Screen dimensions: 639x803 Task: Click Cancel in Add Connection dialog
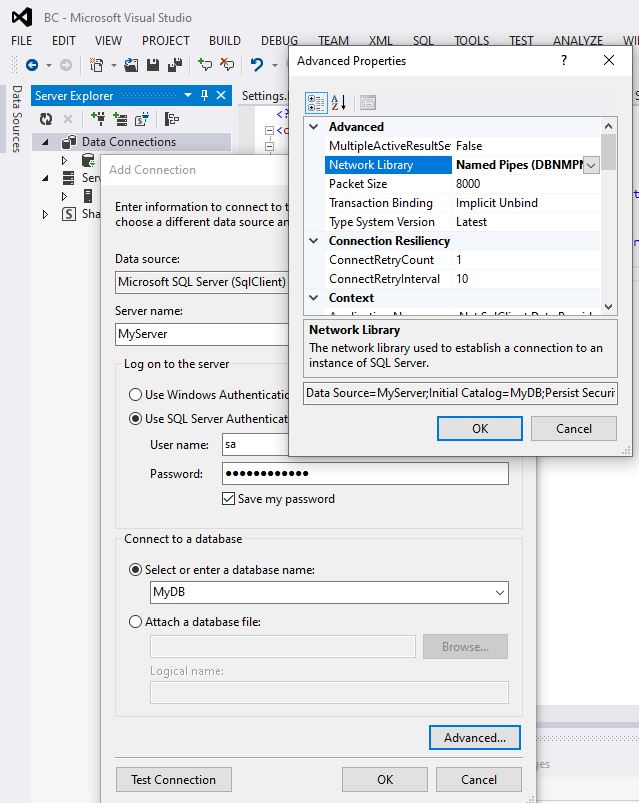pyautogui.click(x=479, y=779)
